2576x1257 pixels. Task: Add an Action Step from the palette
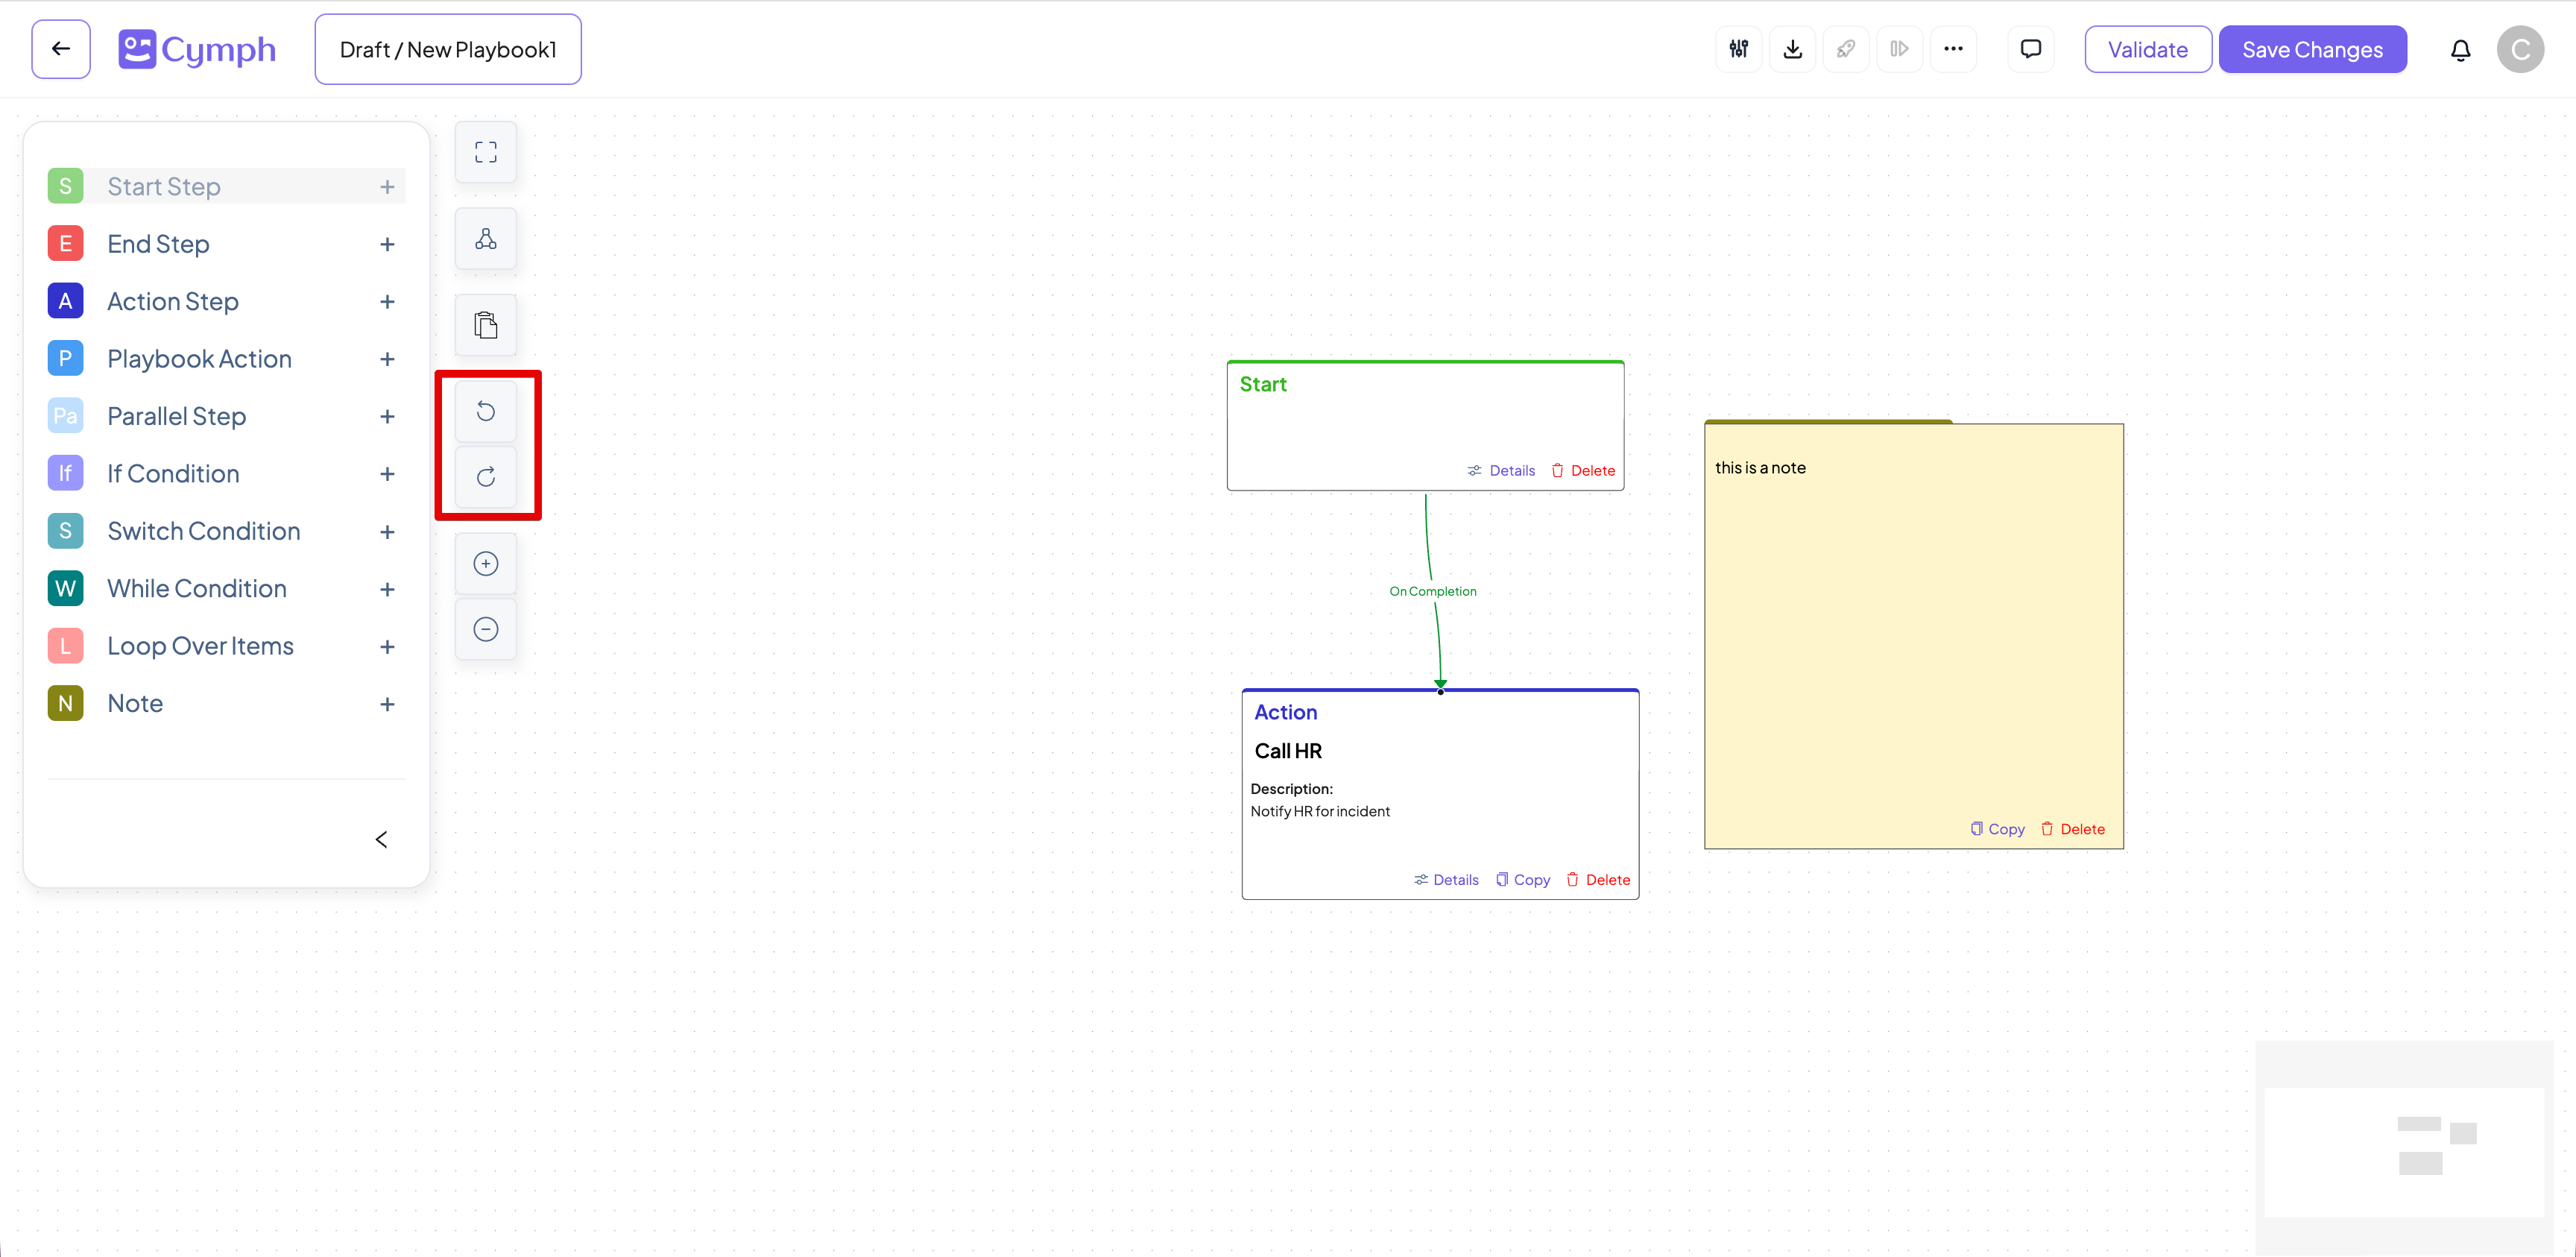coord(387,302)
